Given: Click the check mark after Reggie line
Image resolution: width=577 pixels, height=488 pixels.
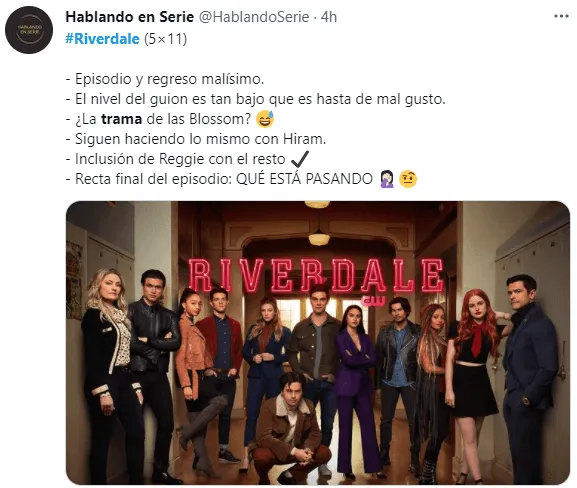Looking at the screenshot, I should click(x=300, y=159).
